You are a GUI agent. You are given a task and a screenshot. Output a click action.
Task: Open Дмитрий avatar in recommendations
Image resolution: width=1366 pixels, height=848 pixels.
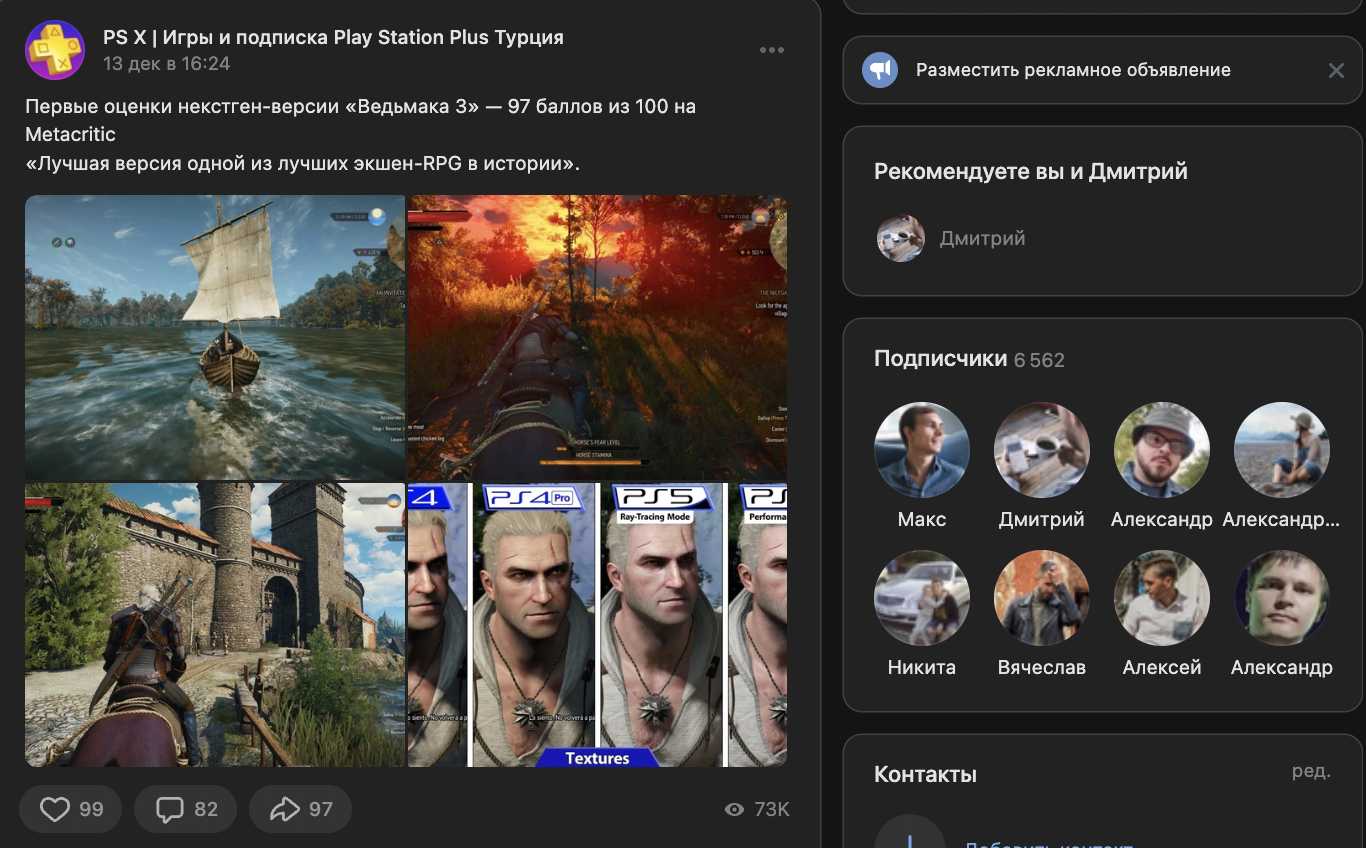coord(901,238)
